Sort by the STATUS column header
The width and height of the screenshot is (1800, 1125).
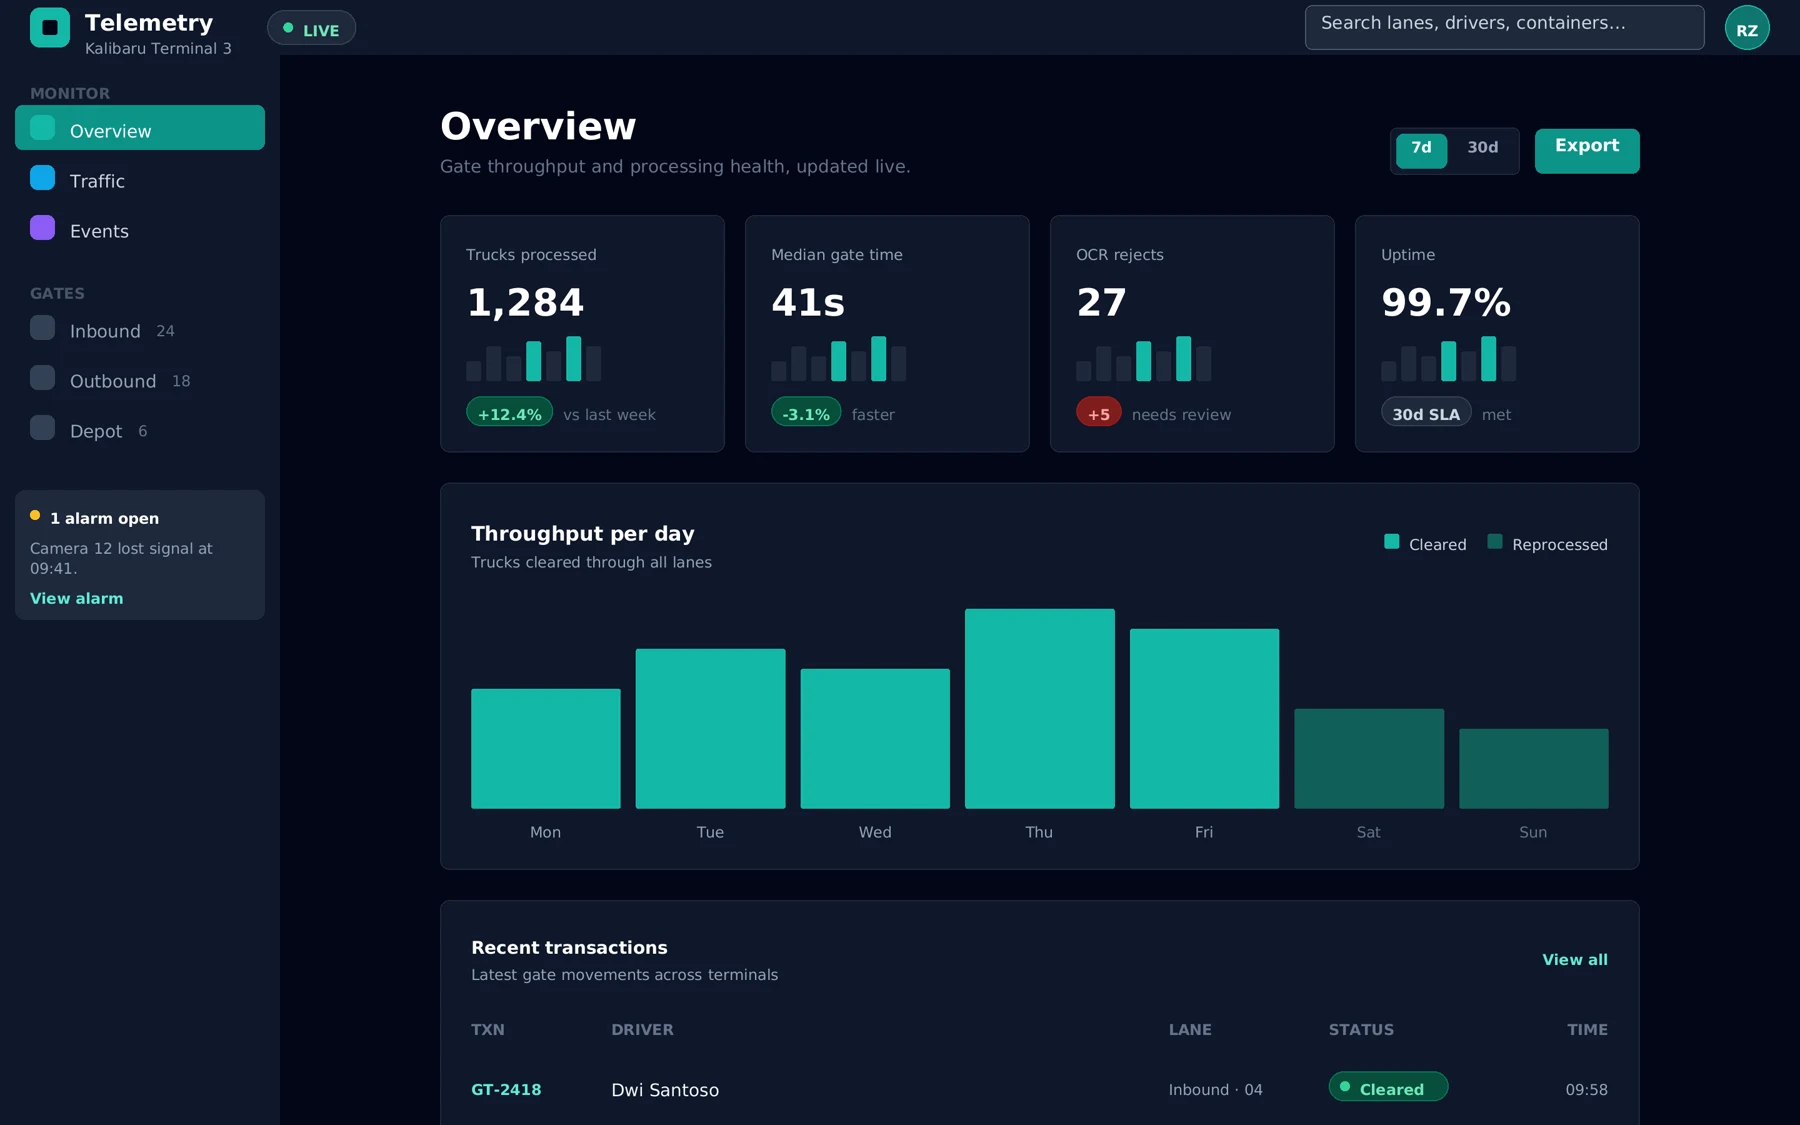pyautogui.click(x=1361, y=1029)
